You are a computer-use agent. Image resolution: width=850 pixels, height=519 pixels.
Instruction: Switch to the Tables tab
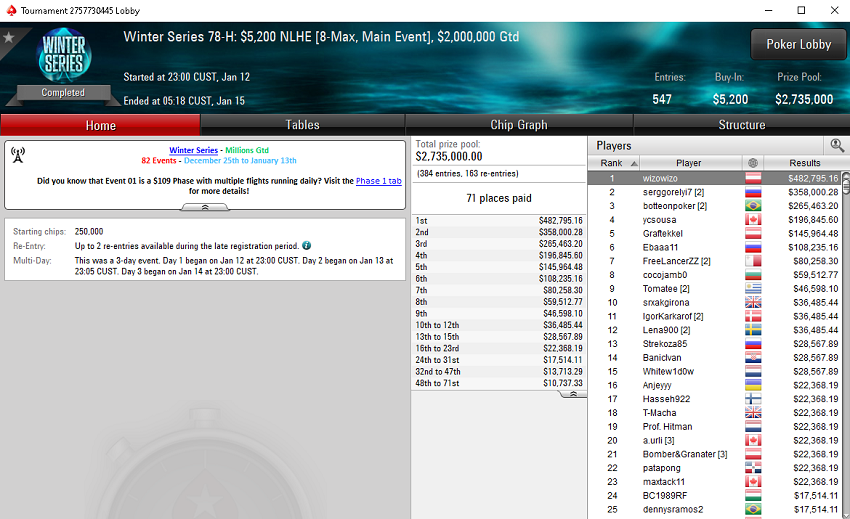302,125
